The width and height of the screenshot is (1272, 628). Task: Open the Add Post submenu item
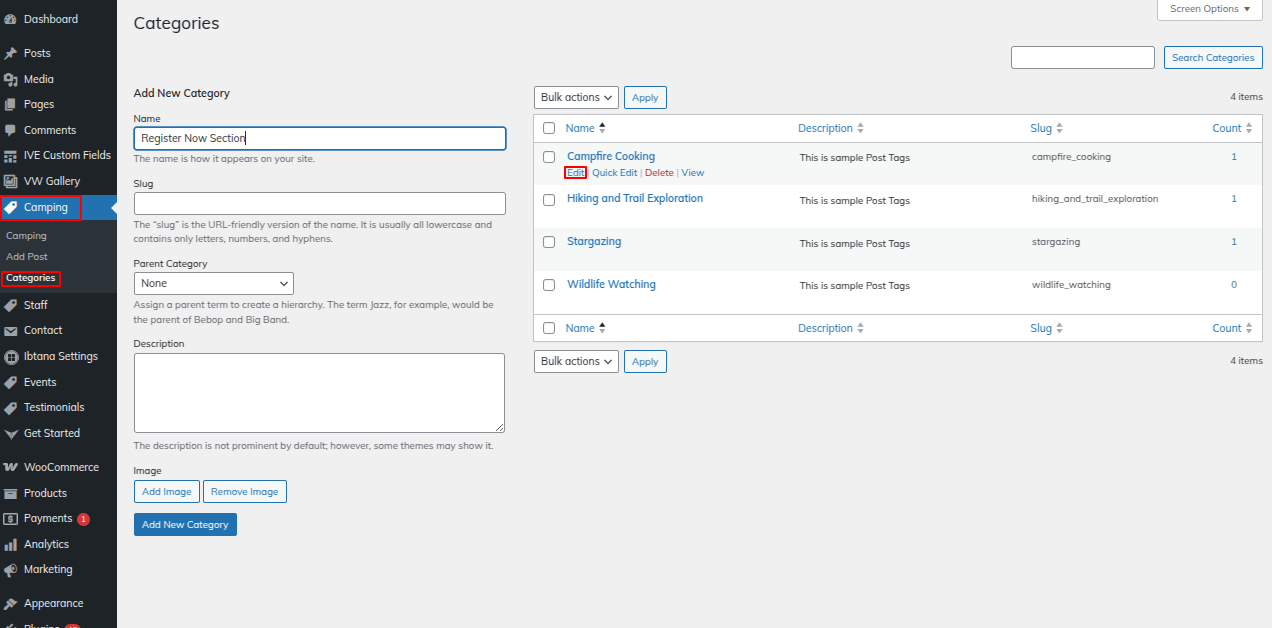tap(27, 257)
